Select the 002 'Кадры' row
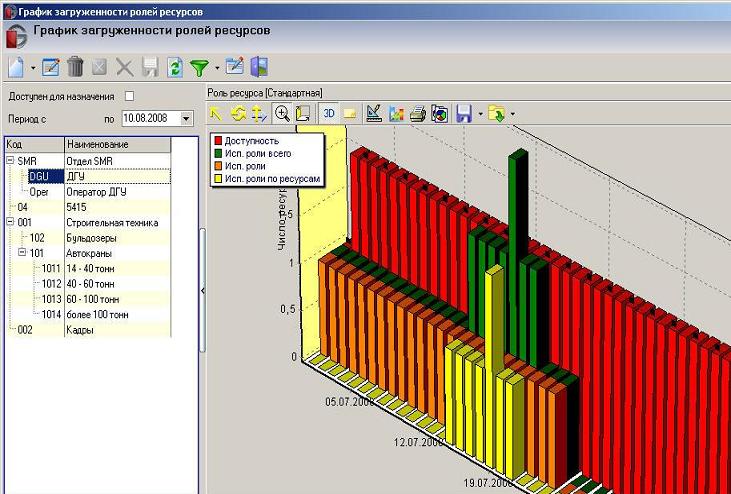The width and height of the screenshot is (731, 494). [x=88, y=330]
